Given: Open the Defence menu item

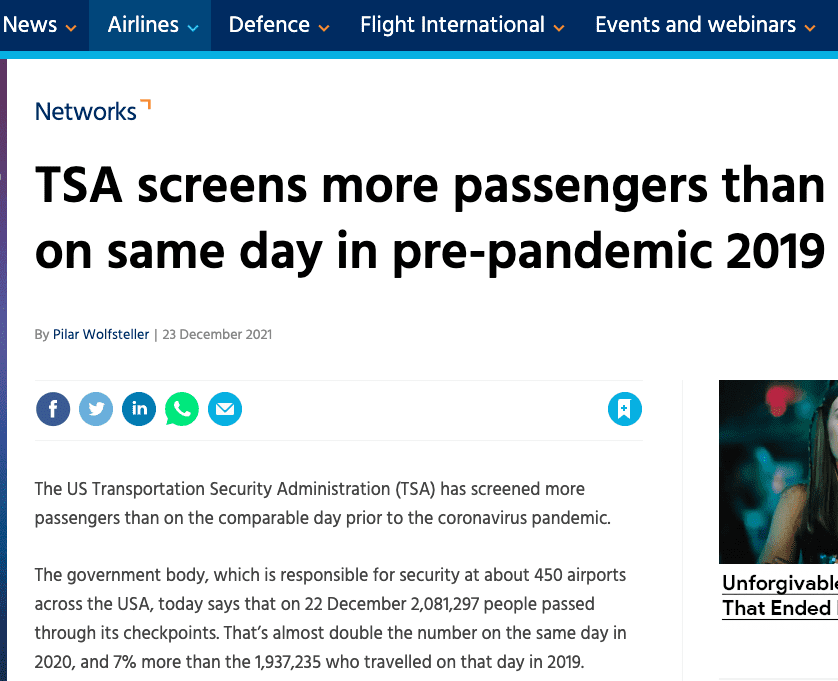Looking at the screenshot, I should pos(269,25).
